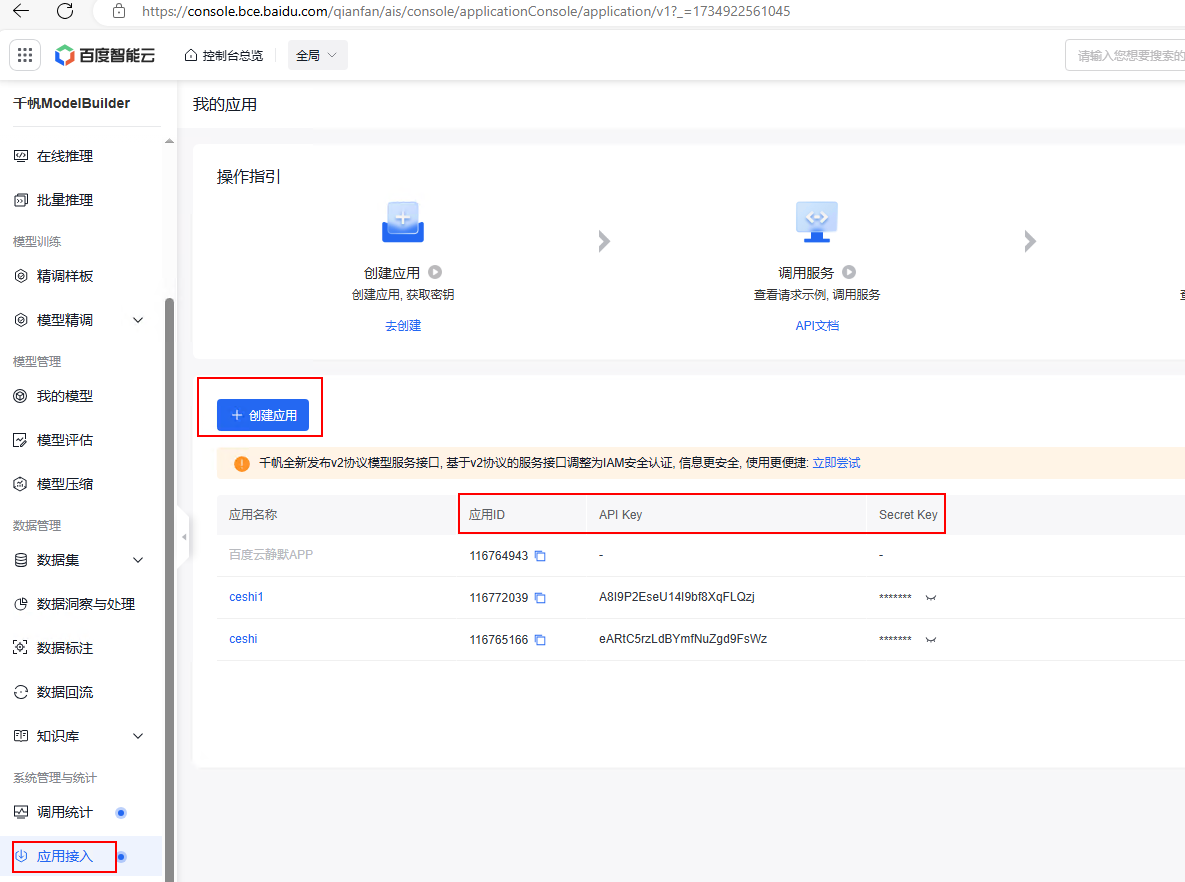Select 应用接入 in the sidebar

click(65, 857)
